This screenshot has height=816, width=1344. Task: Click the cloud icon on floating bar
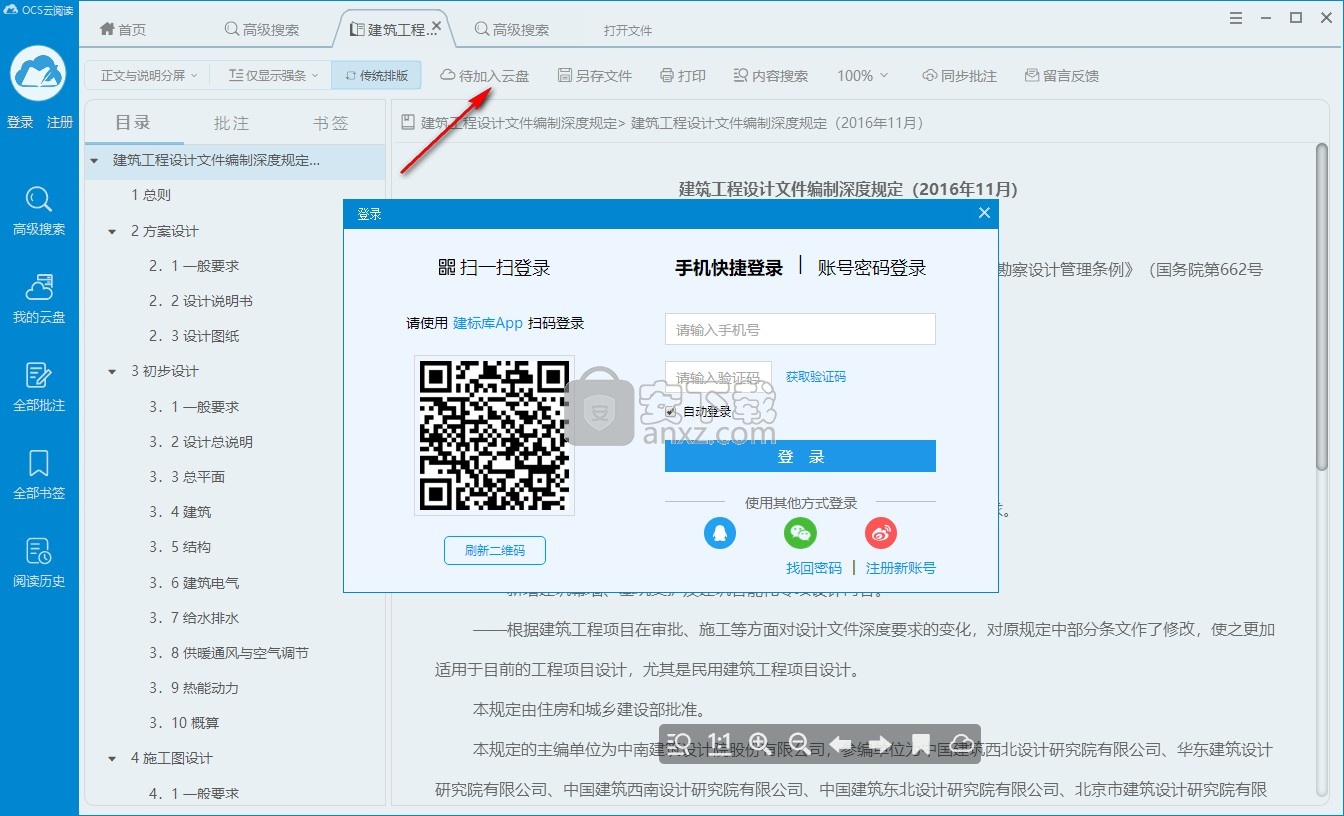click(x=961, y=743)
